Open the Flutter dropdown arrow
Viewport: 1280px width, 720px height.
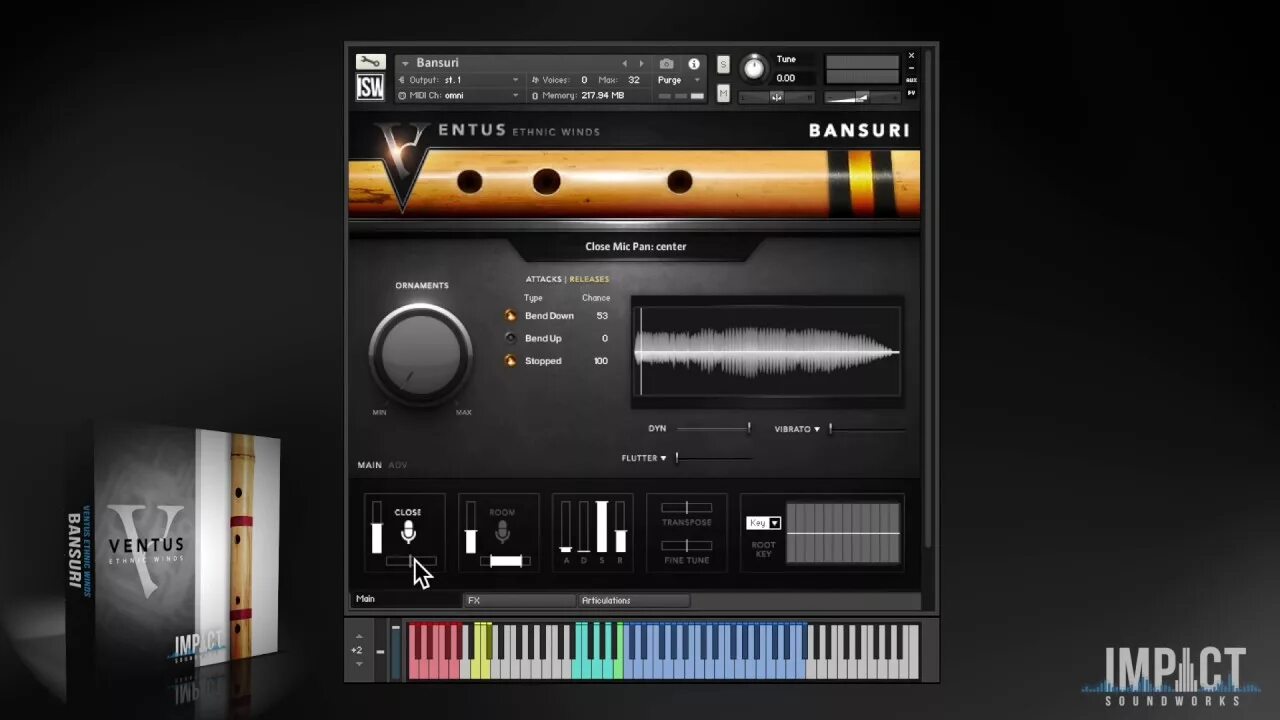tap(663, 458)
